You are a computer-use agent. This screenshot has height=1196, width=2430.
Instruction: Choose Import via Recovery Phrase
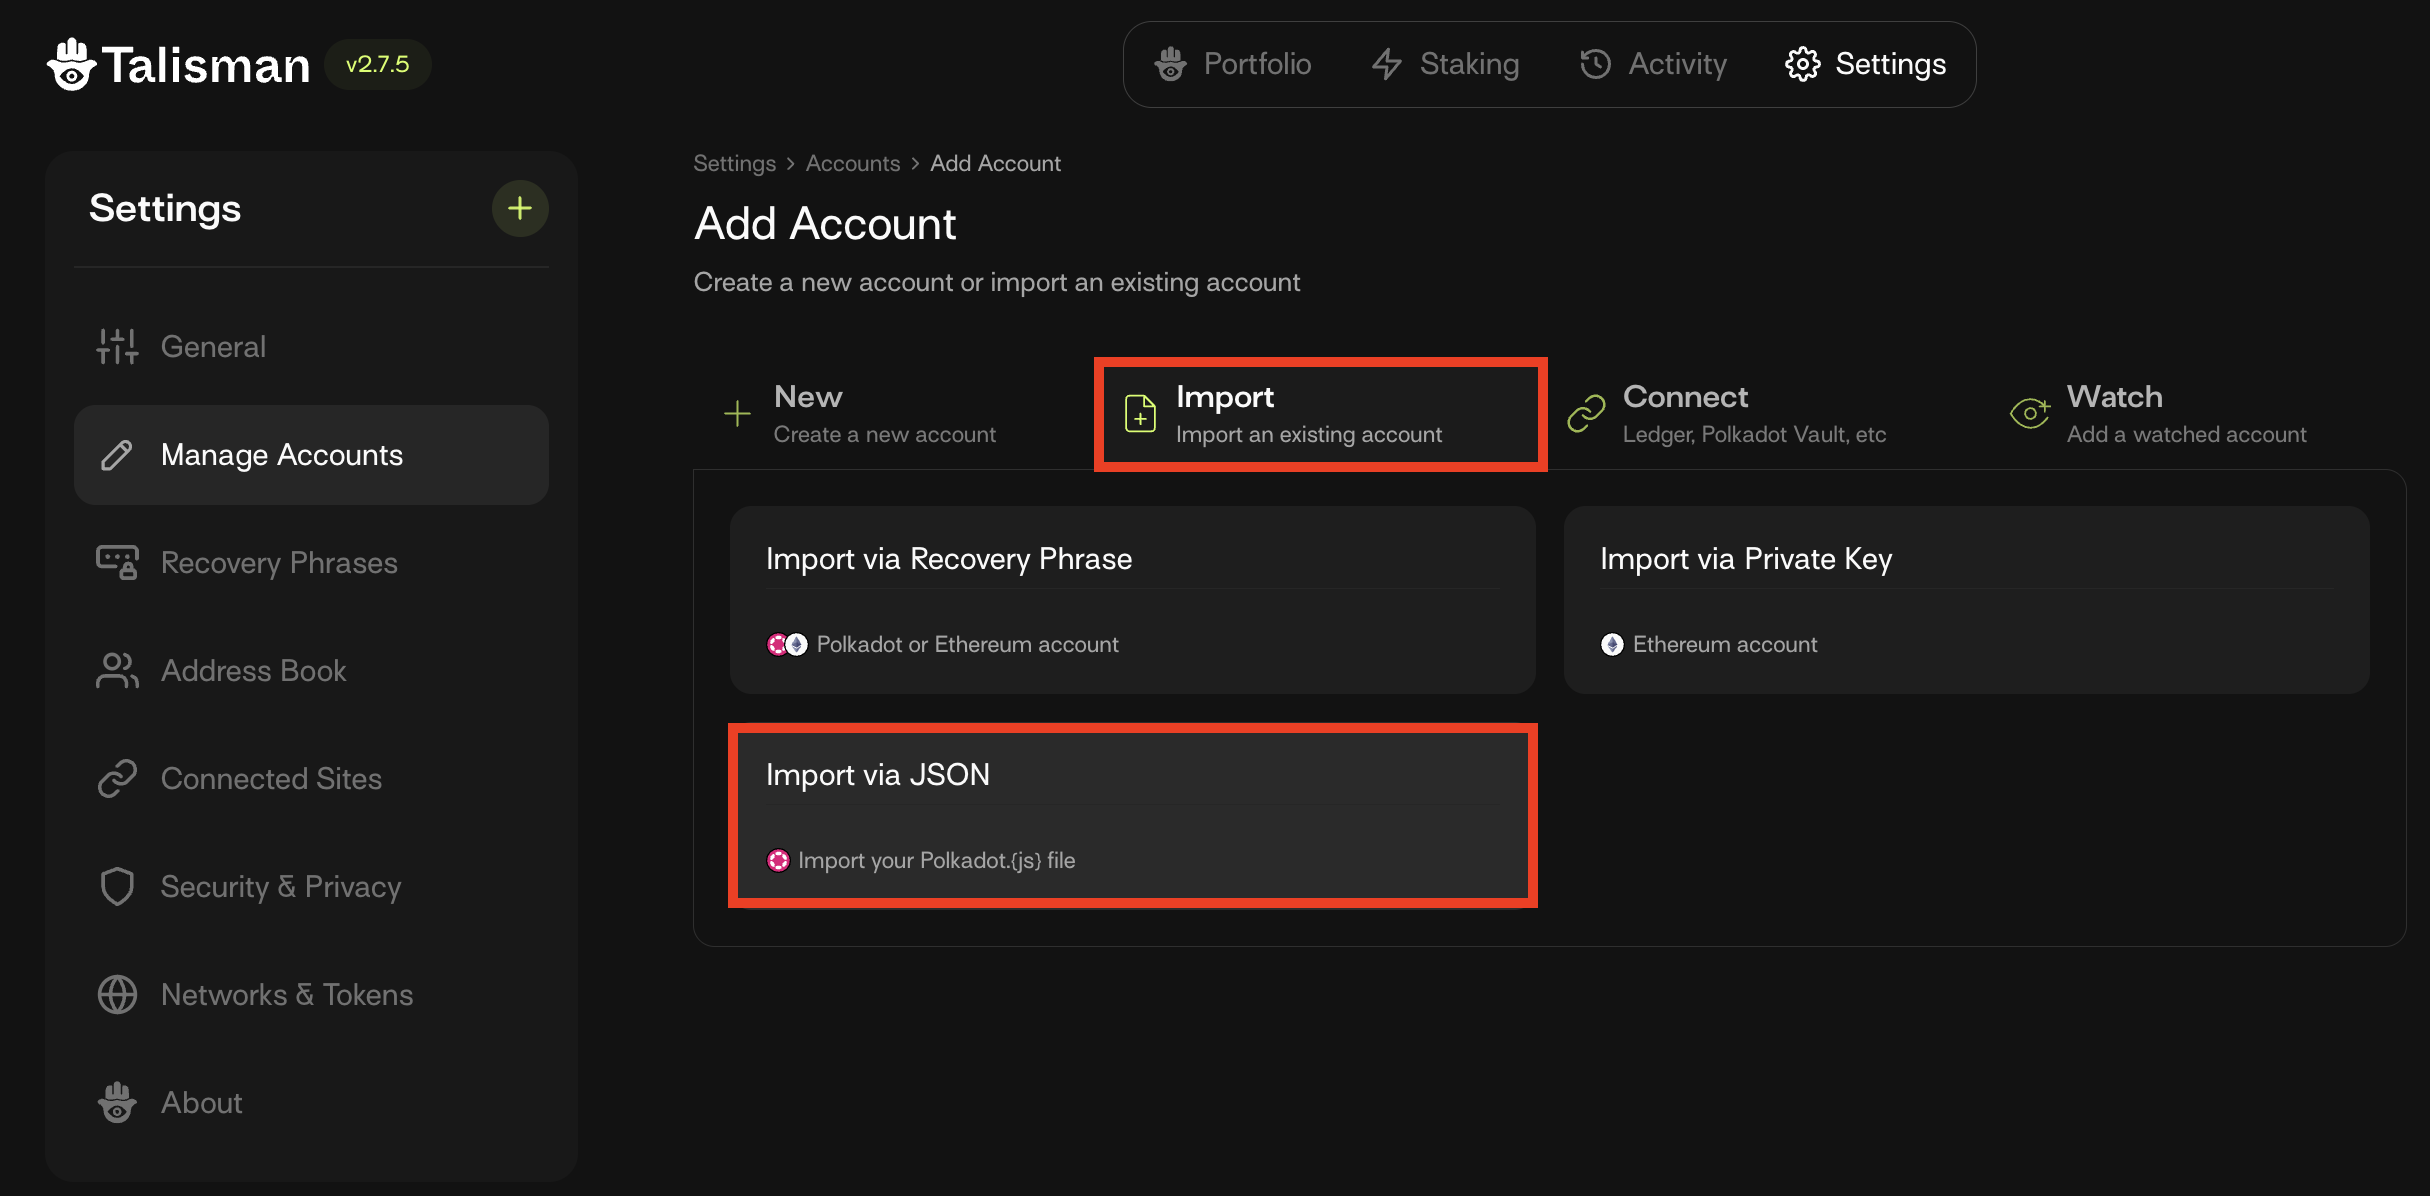point(1132,599)
